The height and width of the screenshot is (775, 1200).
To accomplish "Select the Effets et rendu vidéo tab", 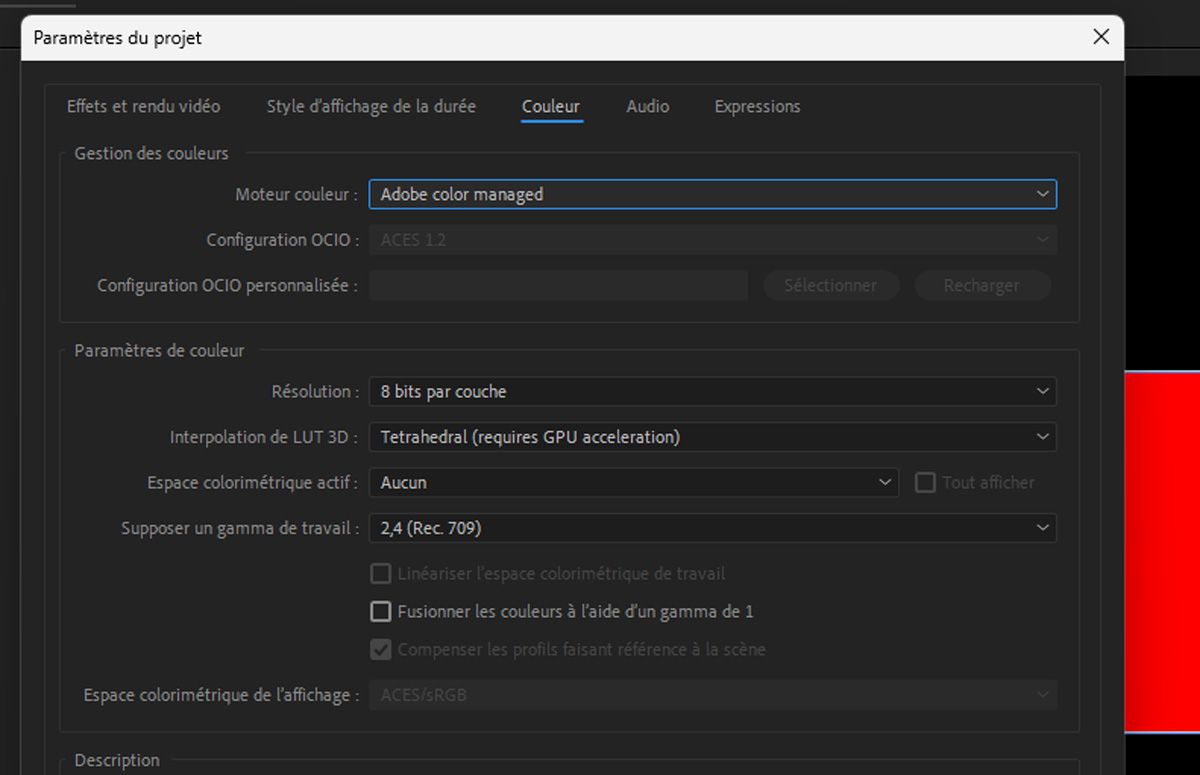I will [x=142, y=106].
